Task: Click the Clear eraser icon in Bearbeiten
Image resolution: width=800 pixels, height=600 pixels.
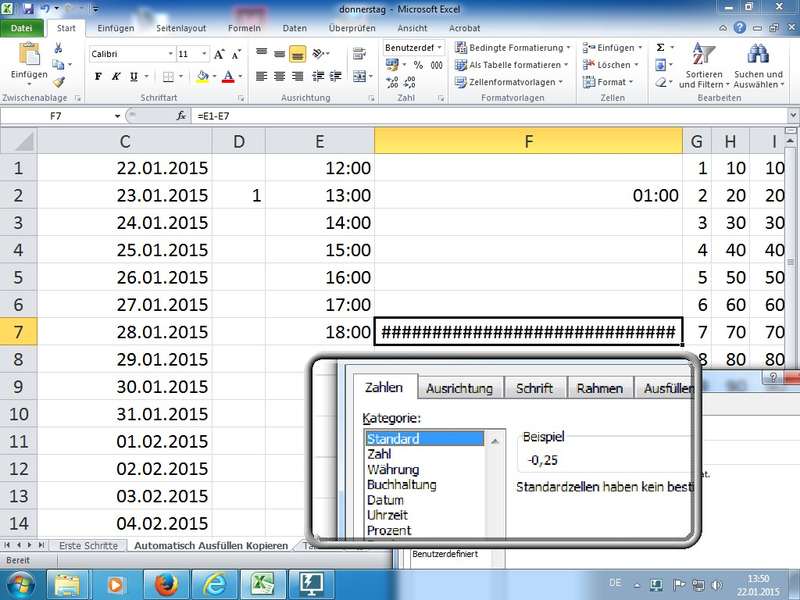Action: (661, 82)
